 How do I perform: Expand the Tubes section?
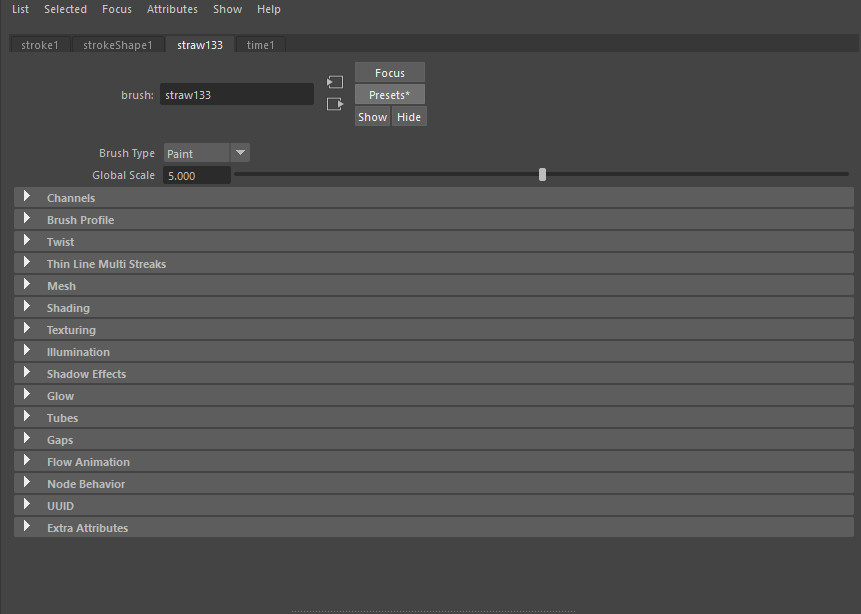pyautogui.click(x=434, y=417)
